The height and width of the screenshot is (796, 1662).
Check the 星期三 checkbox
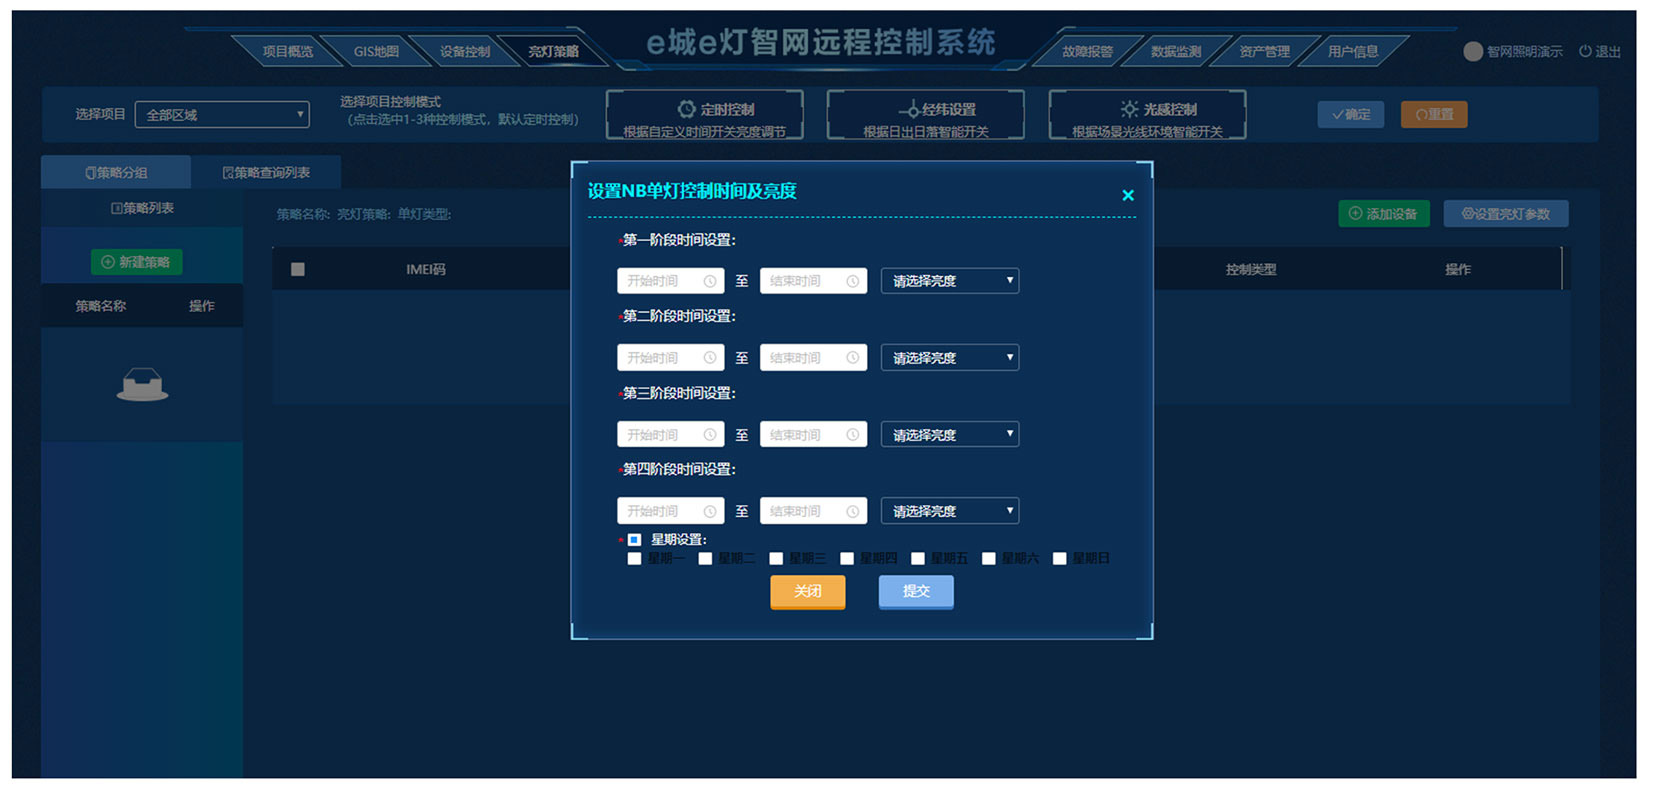[x=776, y=559]
